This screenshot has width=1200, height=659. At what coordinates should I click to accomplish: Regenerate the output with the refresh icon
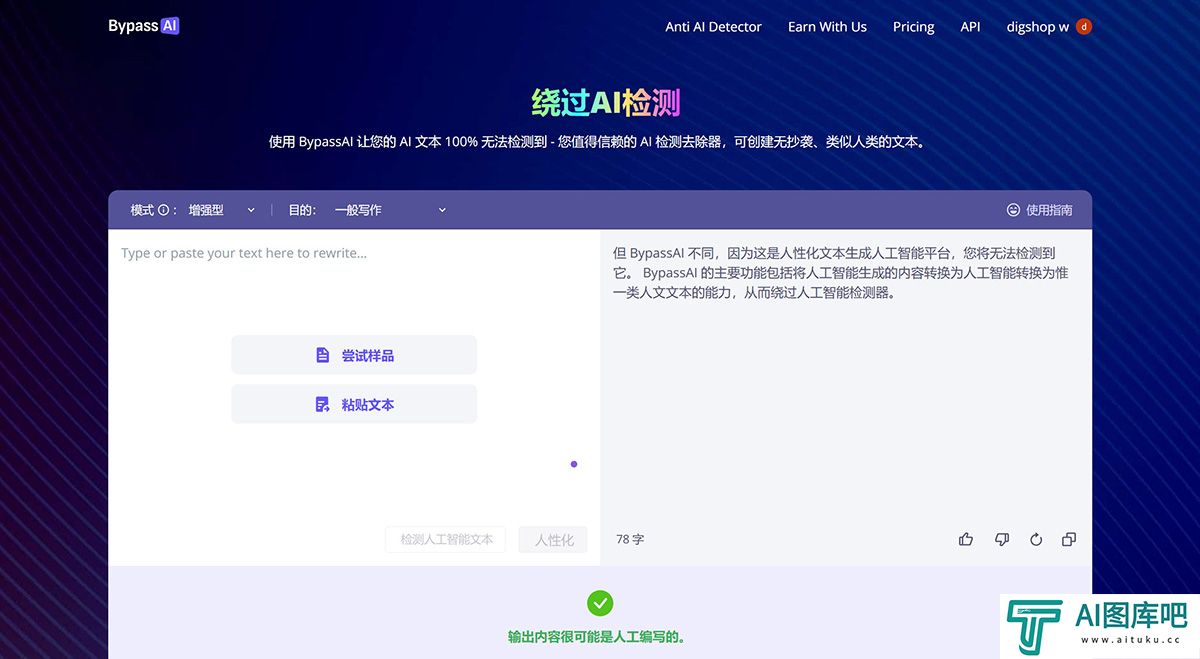pyautogui.click(x=1036, y=539)
